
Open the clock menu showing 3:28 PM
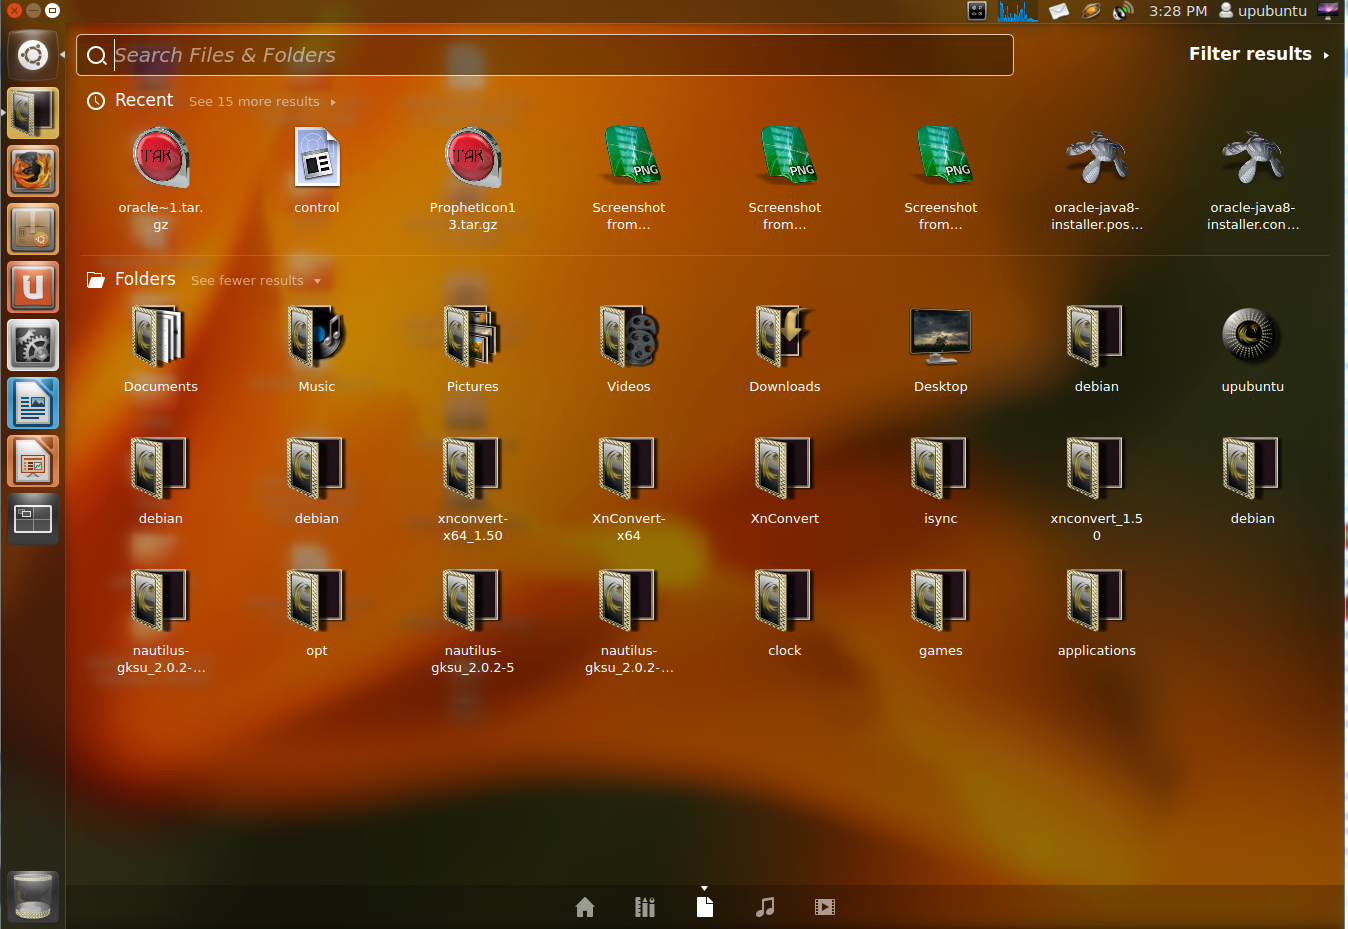[x=1178, y=11]
